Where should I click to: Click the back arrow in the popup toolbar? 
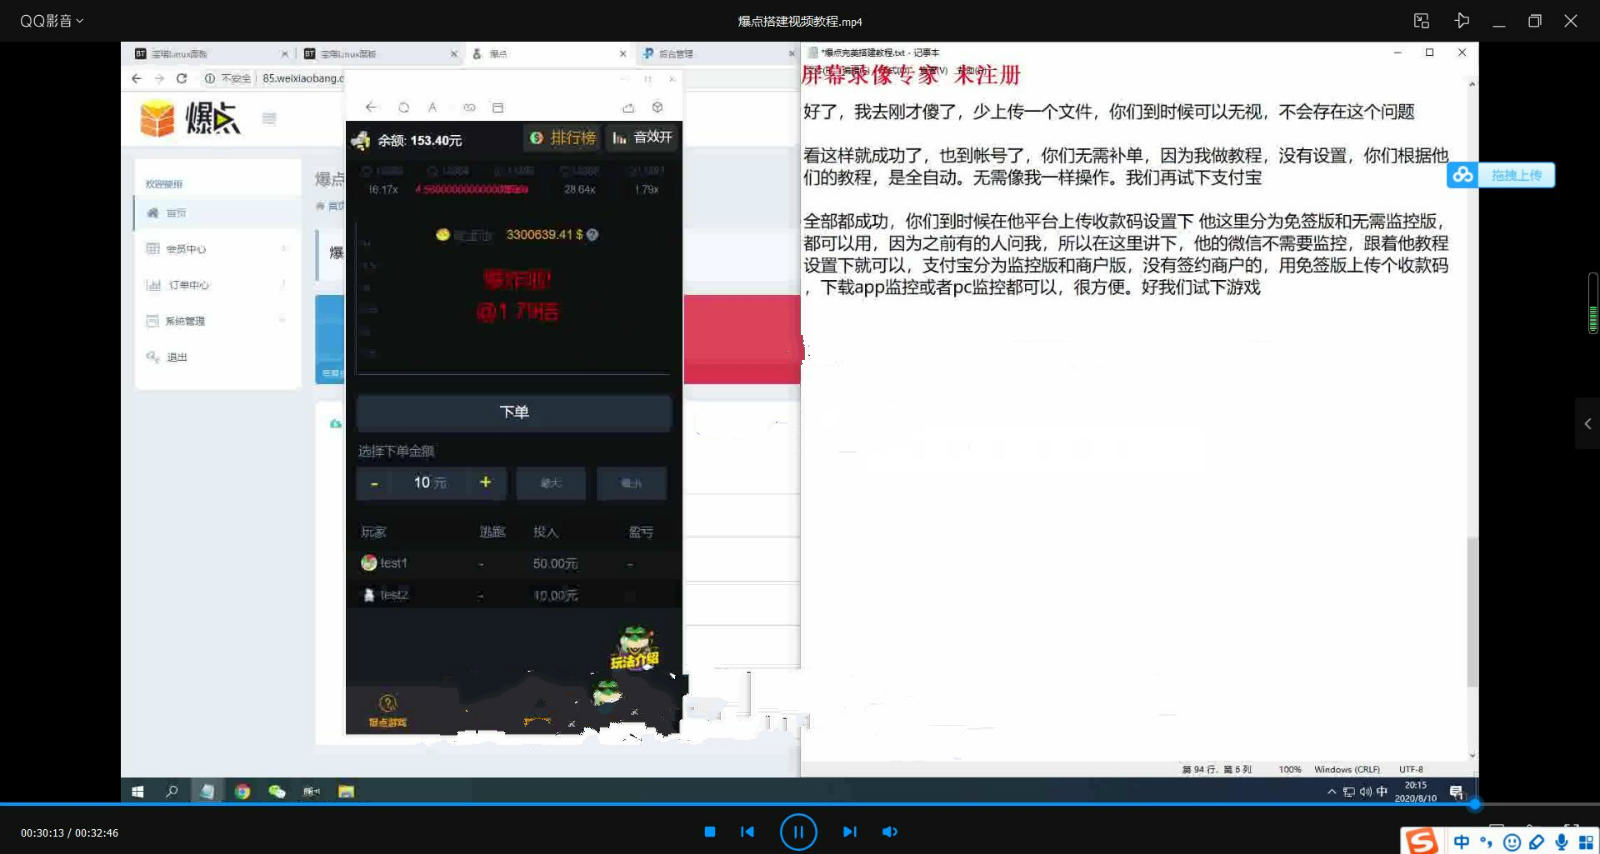pos(372,107)
